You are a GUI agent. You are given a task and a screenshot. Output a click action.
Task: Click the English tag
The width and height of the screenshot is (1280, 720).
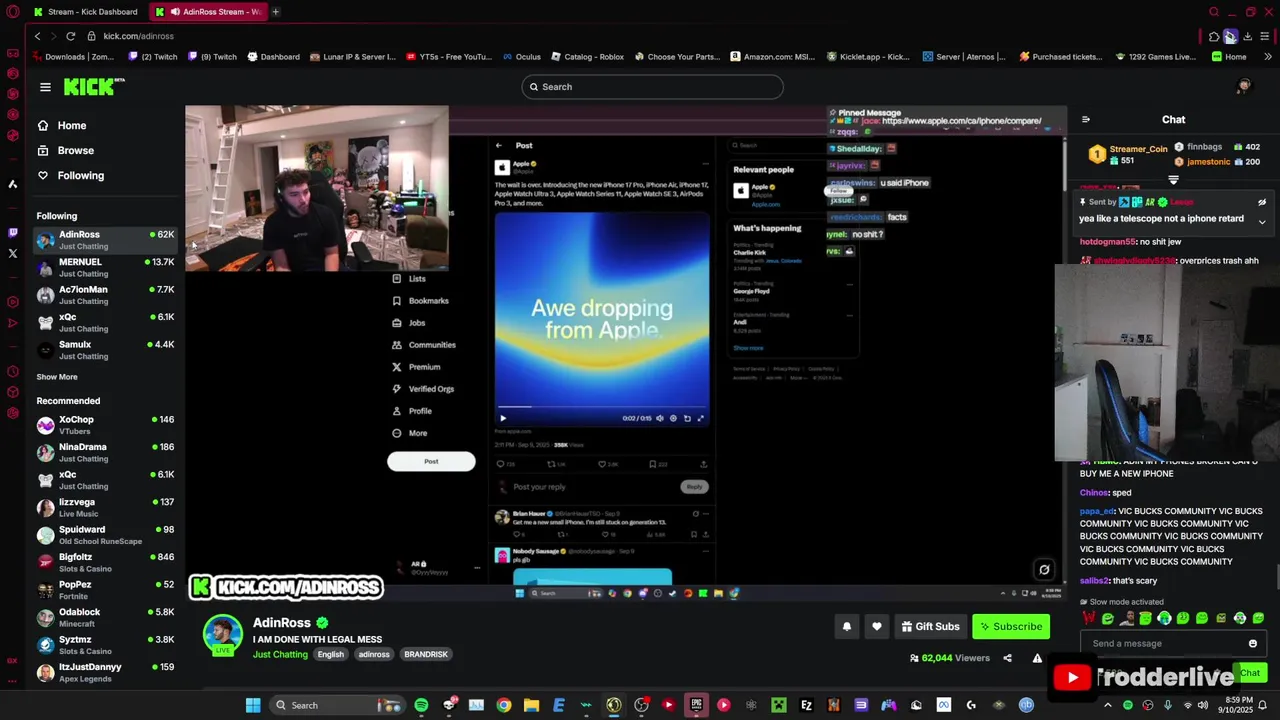(x=330, y=654)
